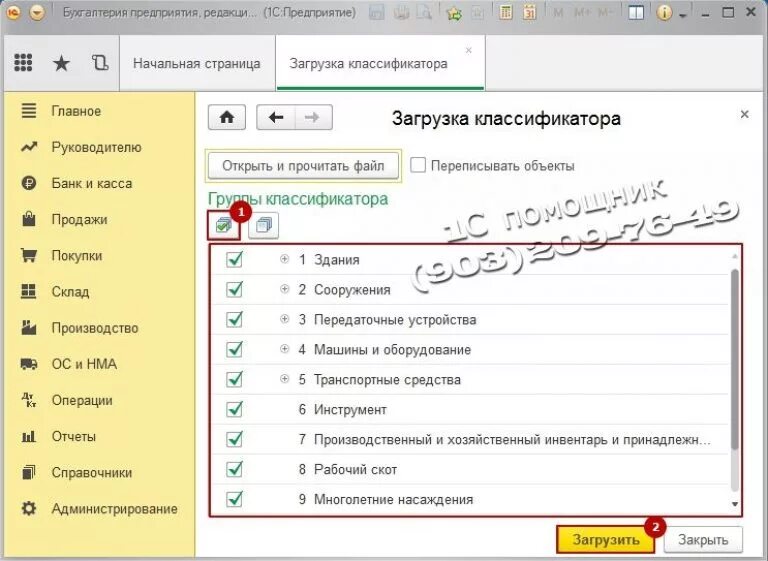Screen dimensions: 768x561
Task: Uncheck the 8 Рабочий скот checkbox
Action: pos(235,469)
